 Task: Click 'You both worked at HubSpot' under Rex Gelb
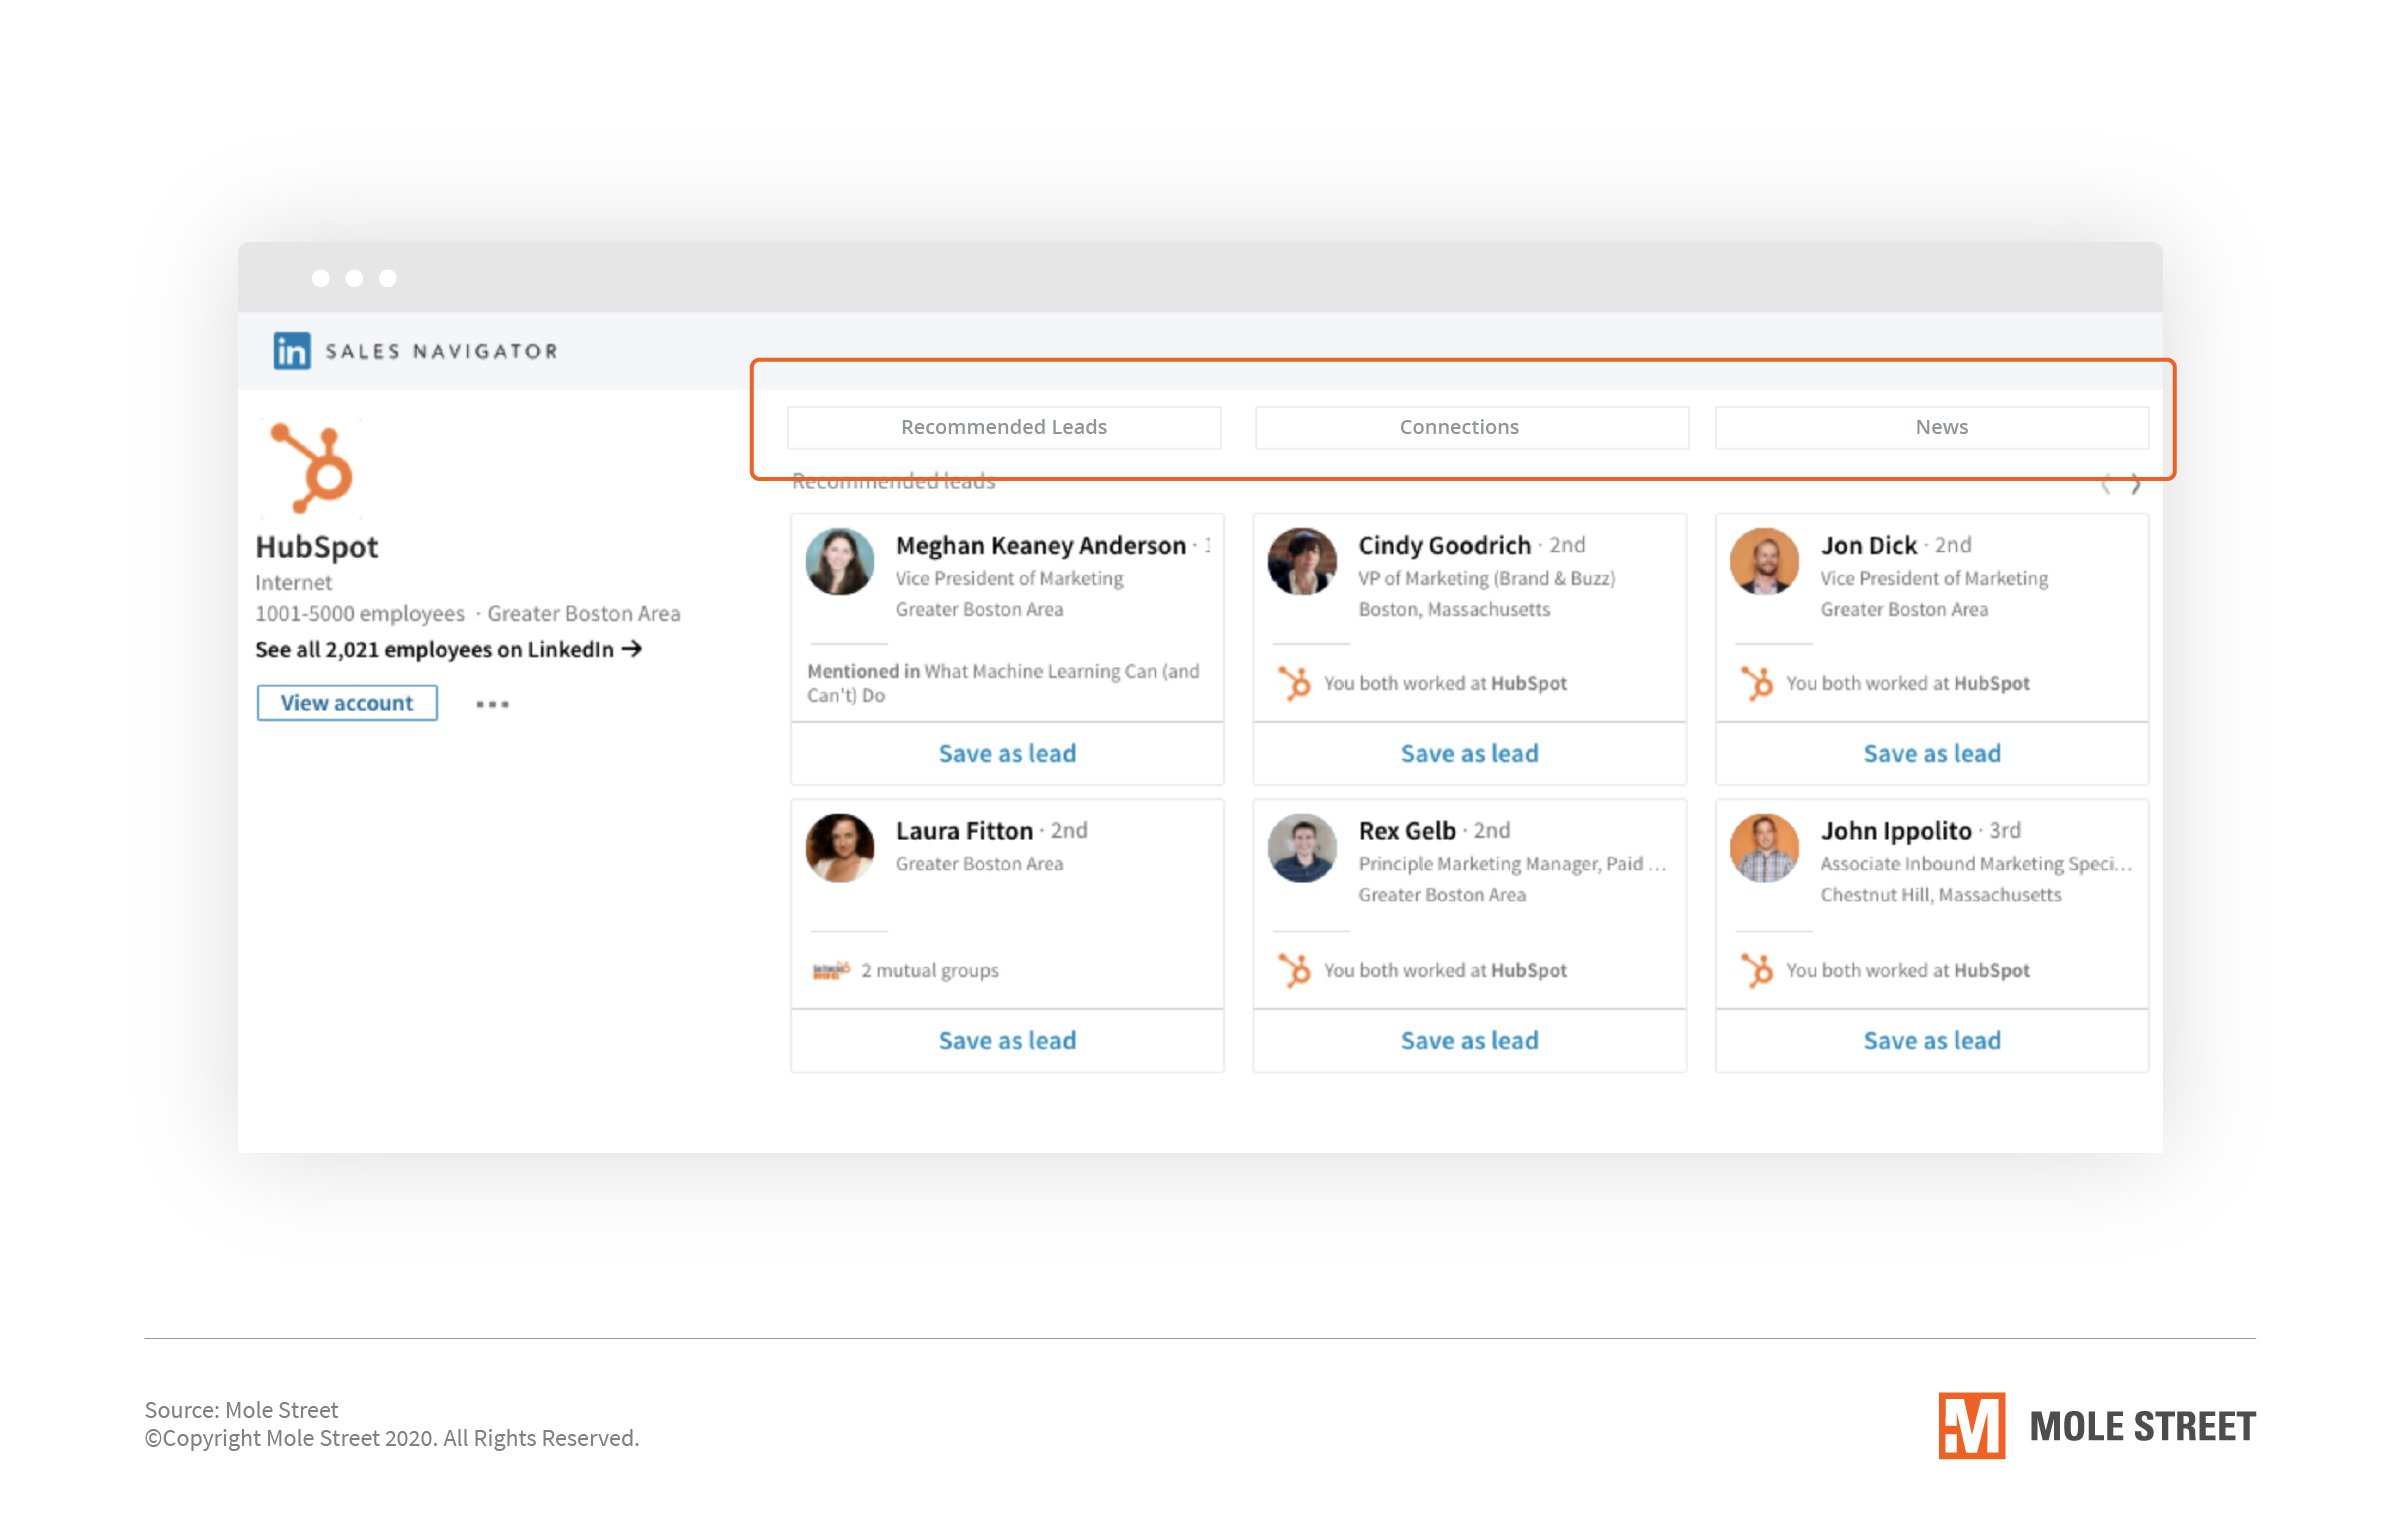pos(1445,970)
